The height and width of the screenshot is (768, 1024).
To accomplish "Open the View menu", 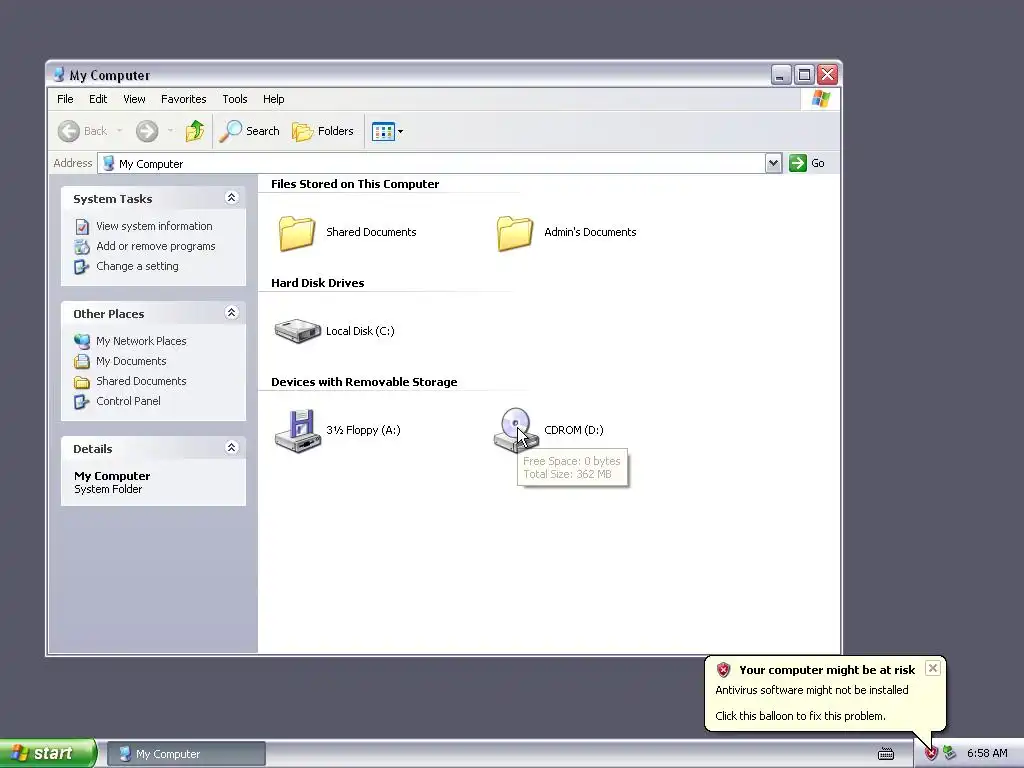I will pos(135,99).
